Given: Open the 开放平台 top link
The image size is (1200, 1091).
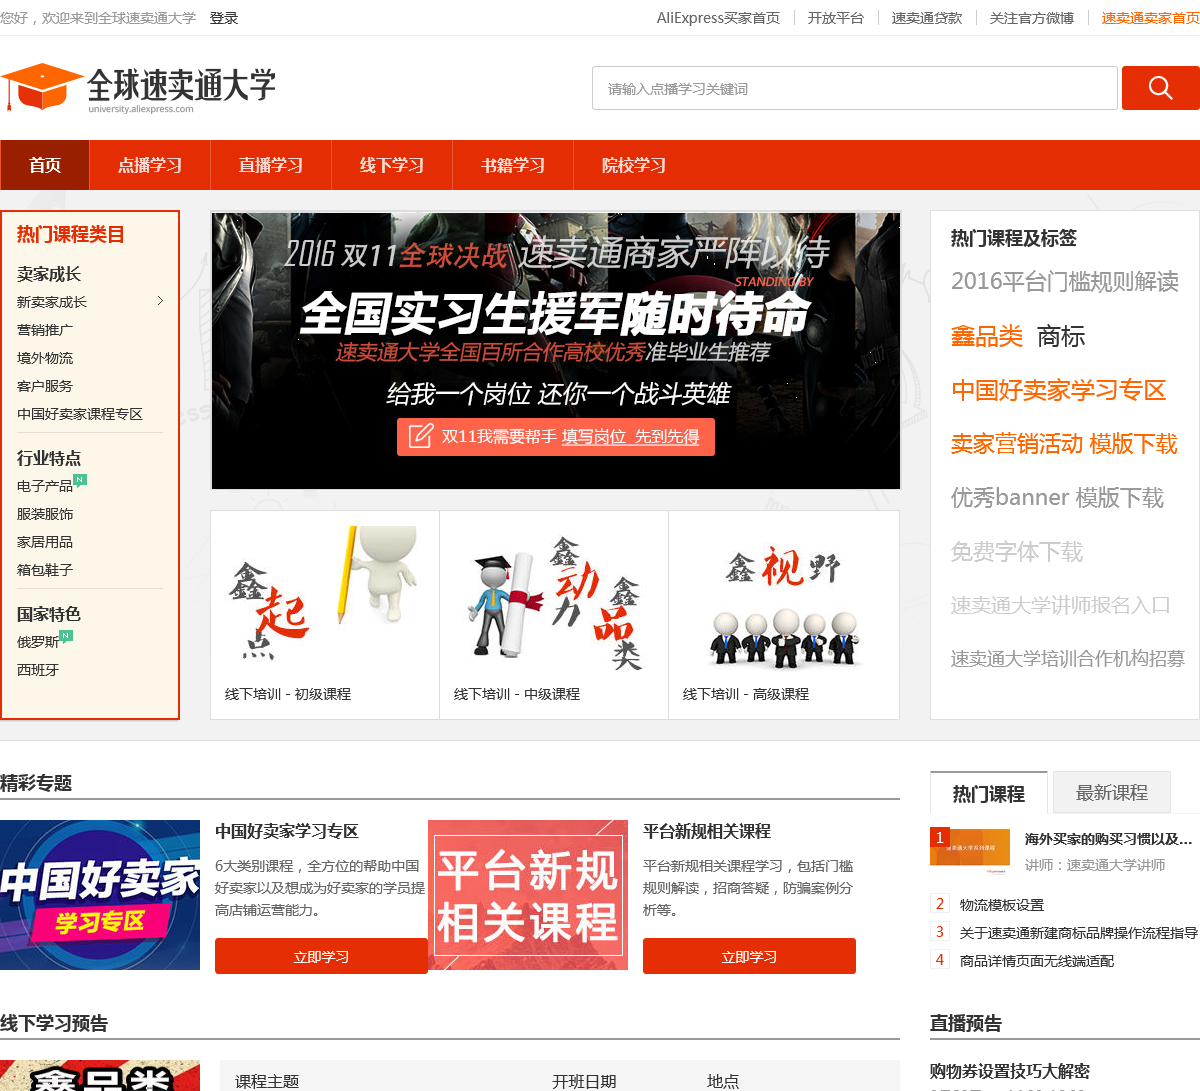Looking at the screenshot, I should [x=835, y=18].
